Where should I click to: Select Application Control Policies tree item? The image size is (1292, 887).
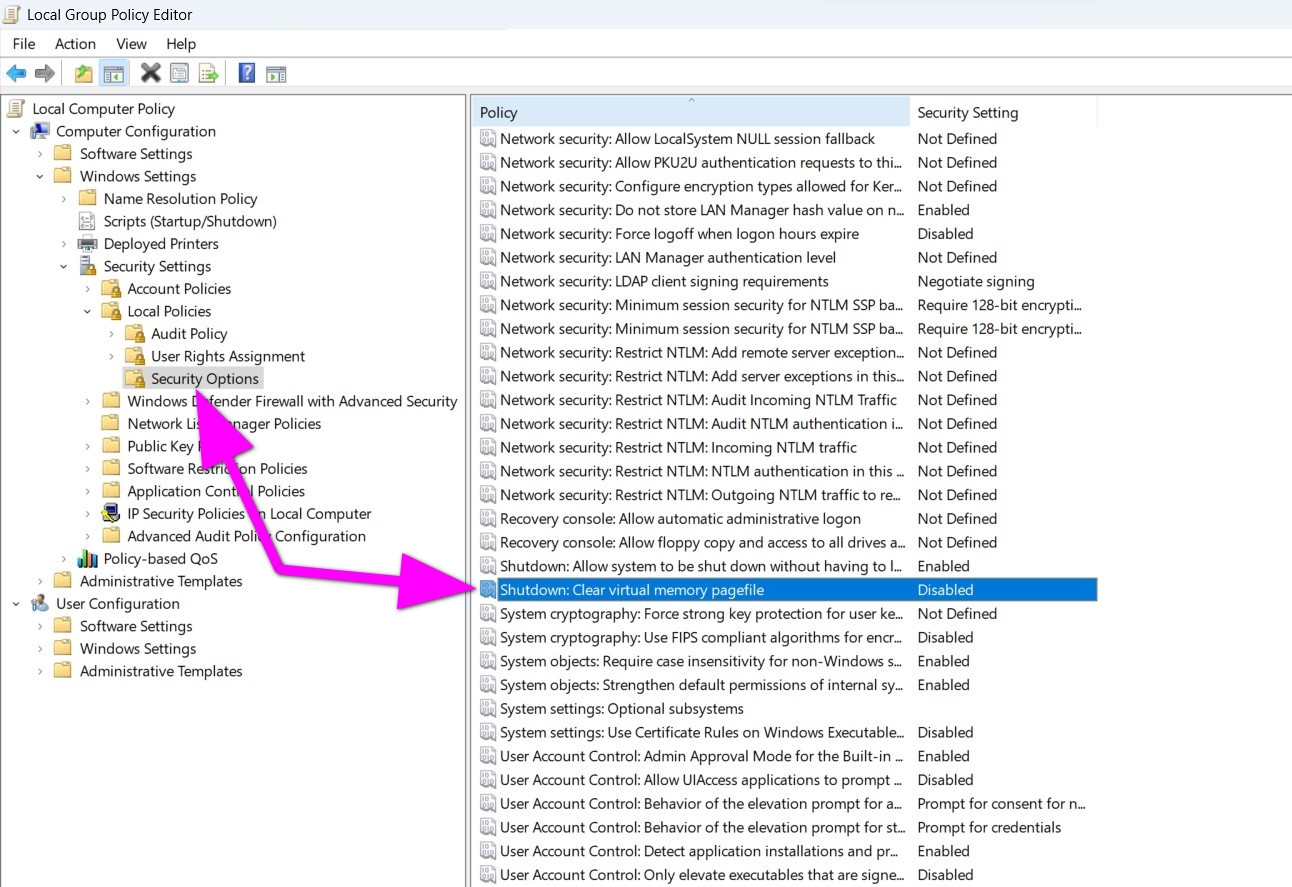pyautogui.click(x=216, y=491)
